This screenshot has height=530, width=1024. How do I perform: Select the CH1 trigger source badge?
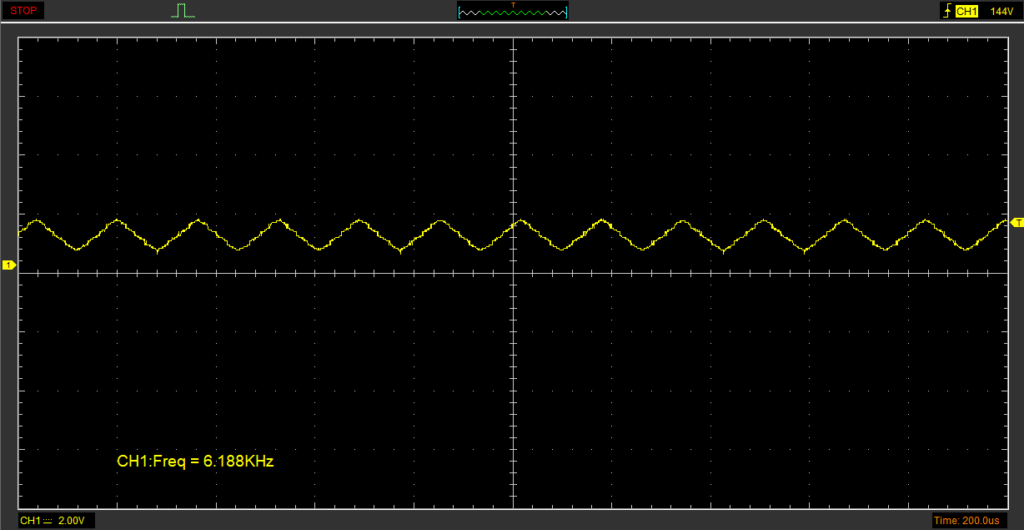click(x=966, y=11)
